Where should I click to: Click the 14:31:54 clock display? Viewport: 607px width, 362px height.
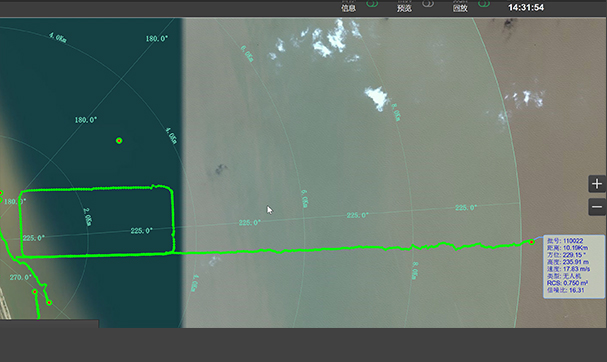(x=526, y=7)
